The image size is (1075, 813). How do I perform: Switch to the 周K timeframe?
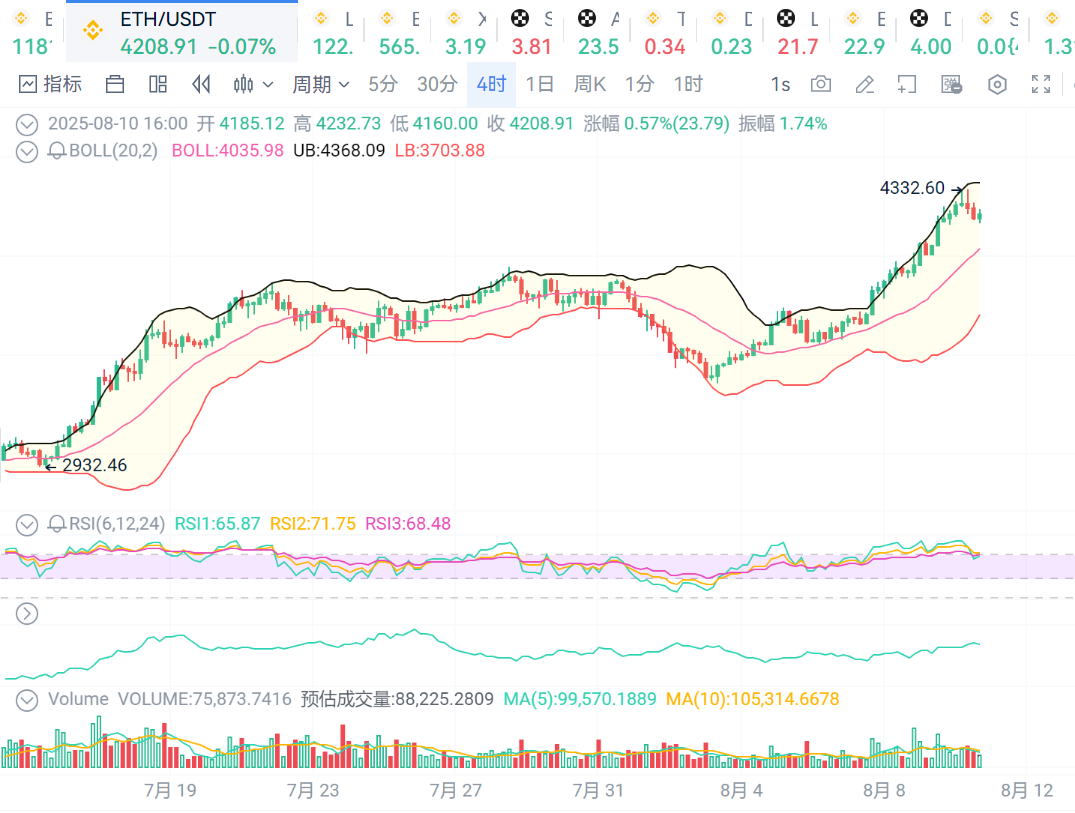(x=590, y=84)
